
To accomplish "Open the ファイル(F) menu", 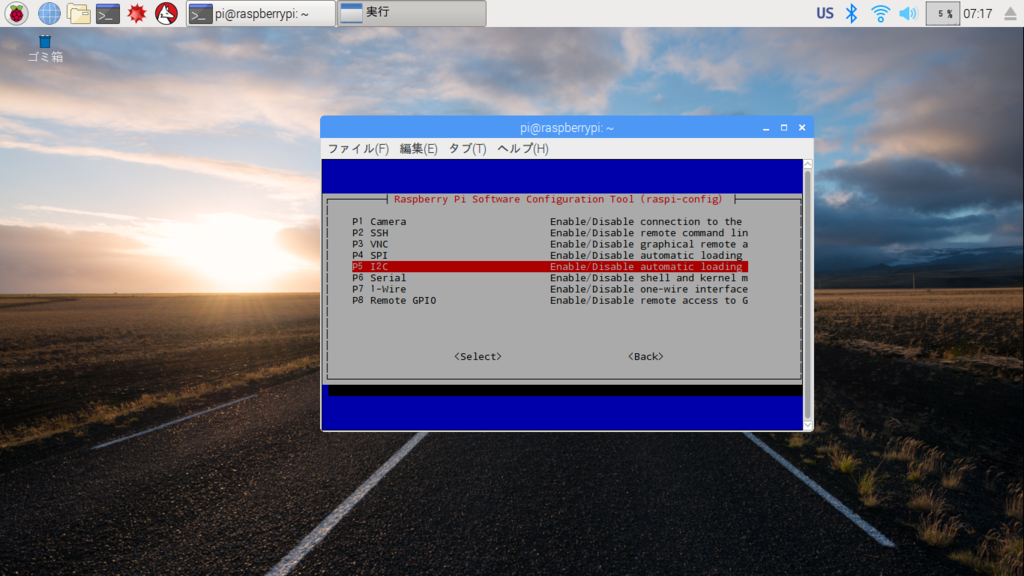I will [358, 149].
